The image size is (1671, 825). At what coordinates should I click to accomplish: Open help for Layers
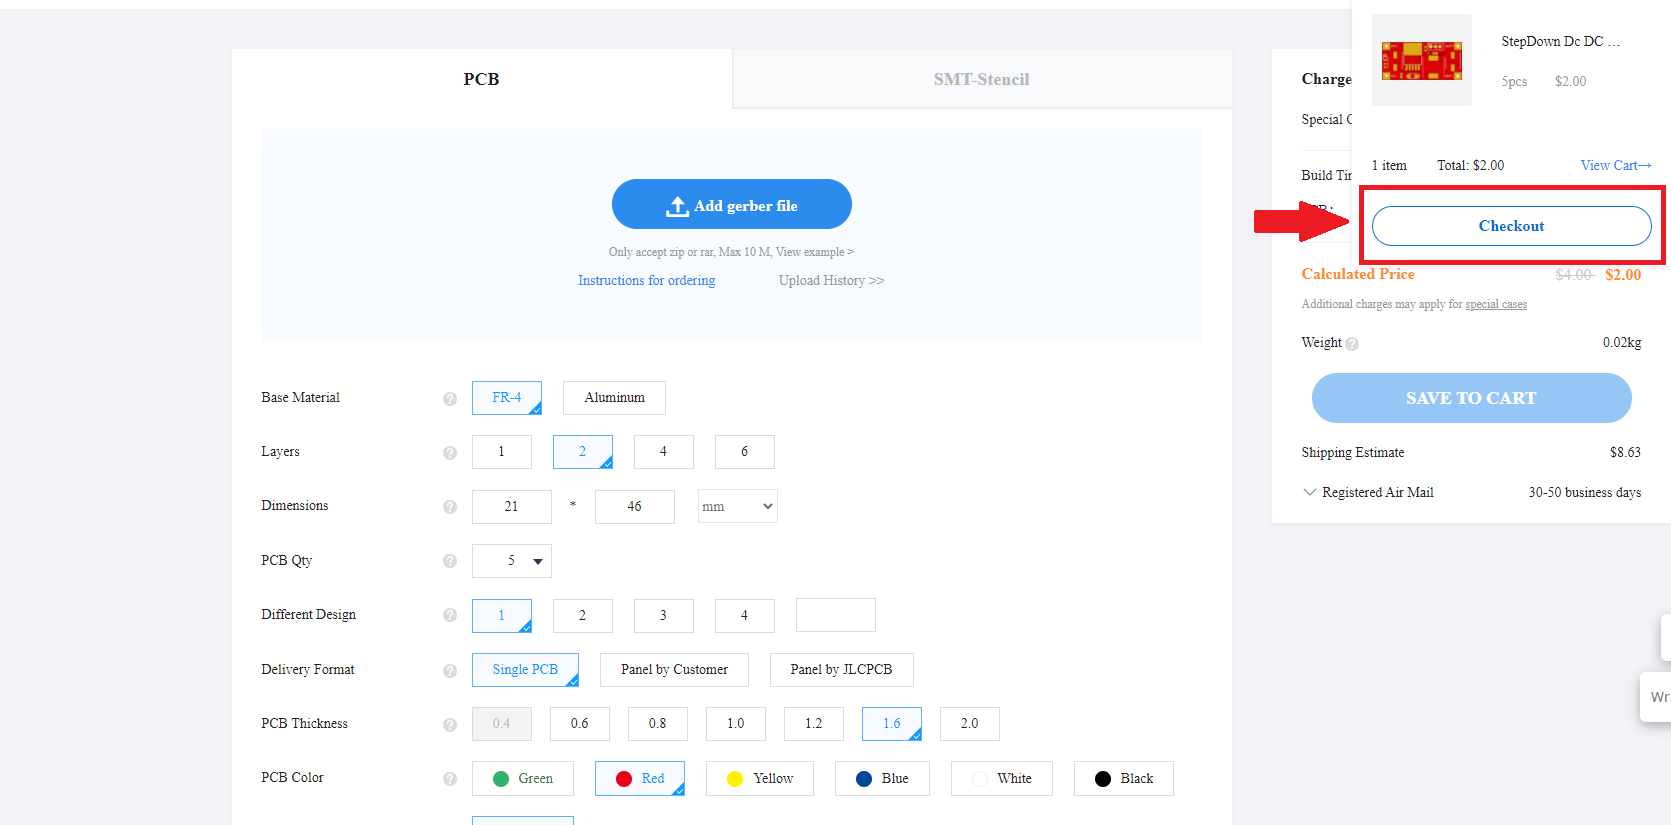(450, 453)
